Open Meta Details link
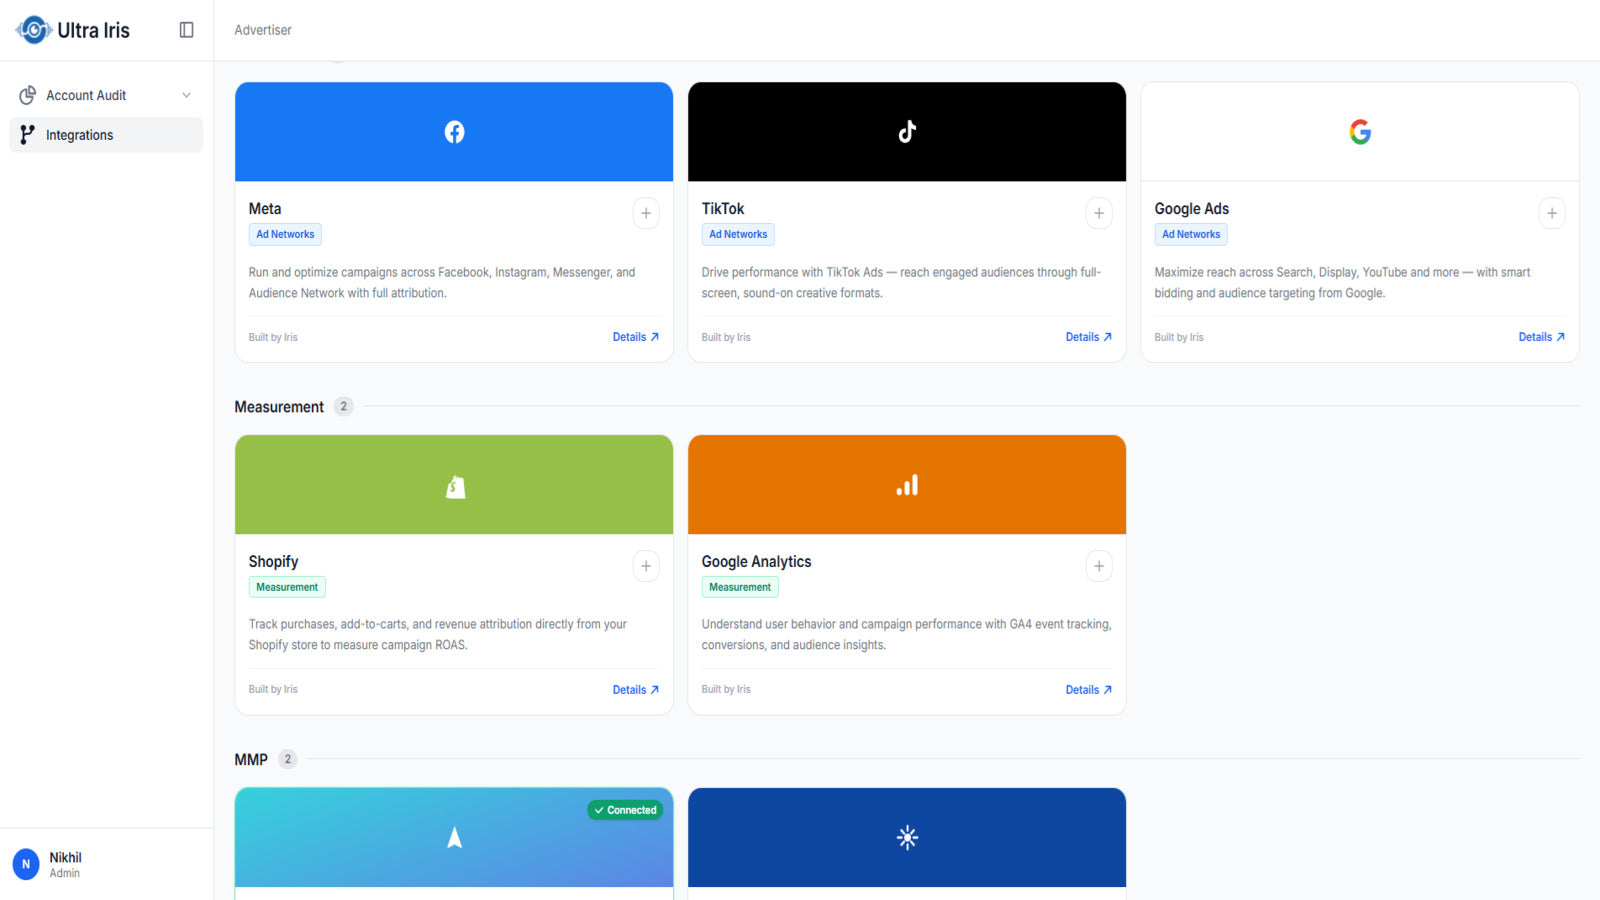Viewport: 1600px width, 900px height. [x=636, y=337]
